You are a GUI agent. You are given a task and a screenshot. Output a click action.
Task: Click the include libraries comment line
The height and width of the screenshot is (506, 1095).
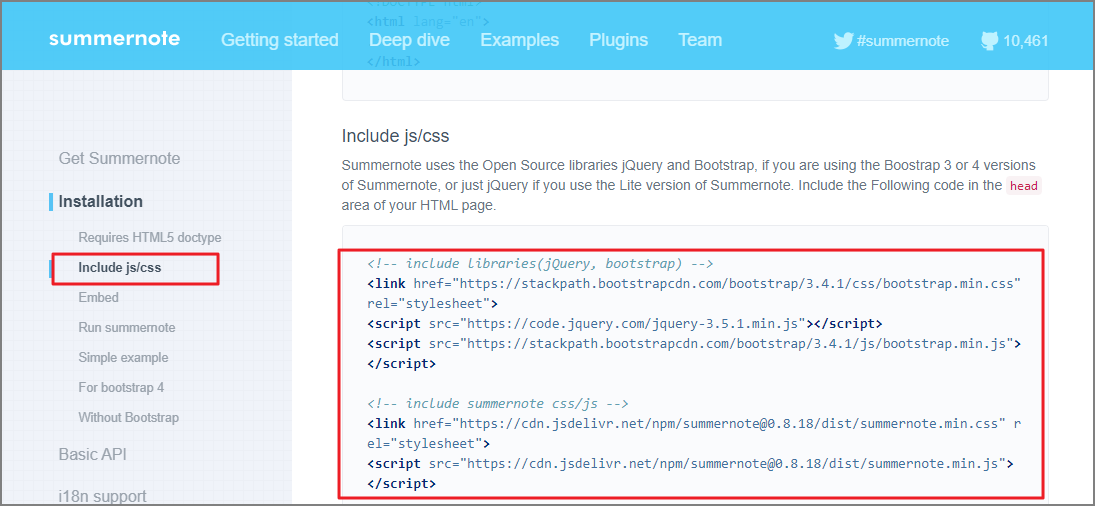click(540, 264)
